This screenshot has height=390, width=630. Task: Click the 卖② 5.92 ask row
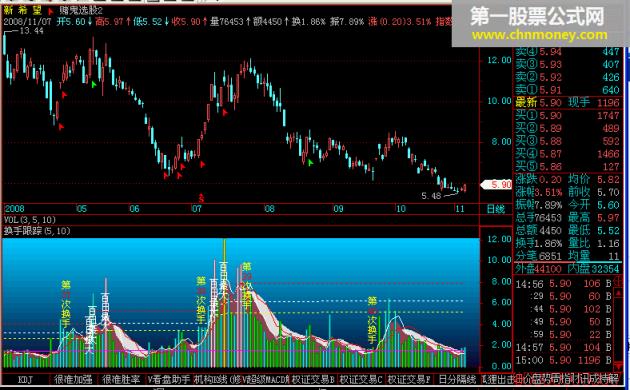pyautogui.click(x=567, y=77)
